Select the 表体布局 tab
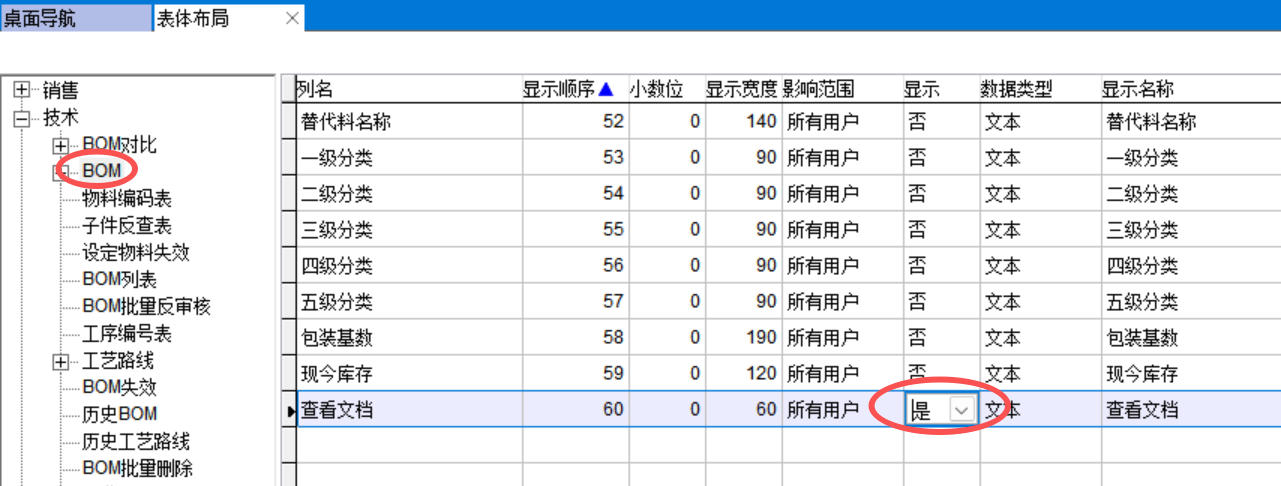Viewport: 1281px width, 486px height. tap(192, 18)
